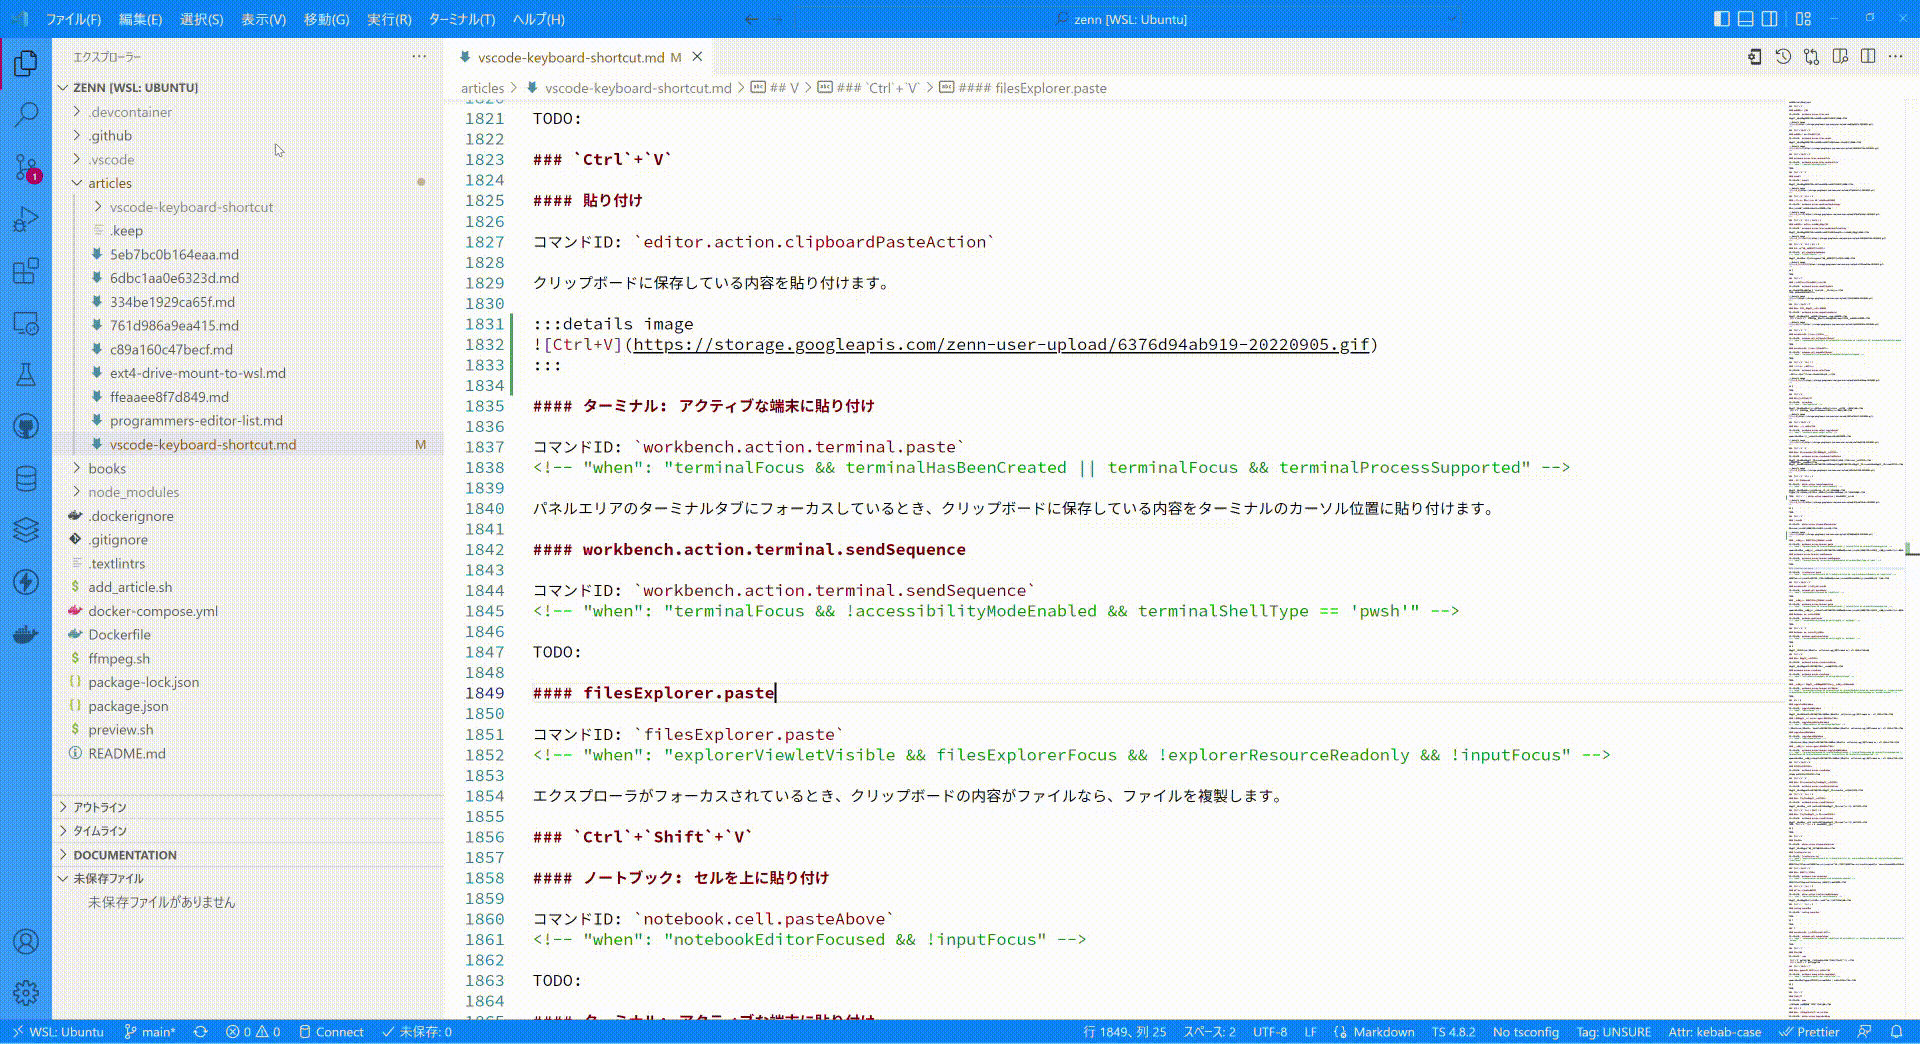Click the compare changes icon in editor toolbar
This screenshot has height=1044, width=1920.
pyautogui.click(x=1811, y=57)
